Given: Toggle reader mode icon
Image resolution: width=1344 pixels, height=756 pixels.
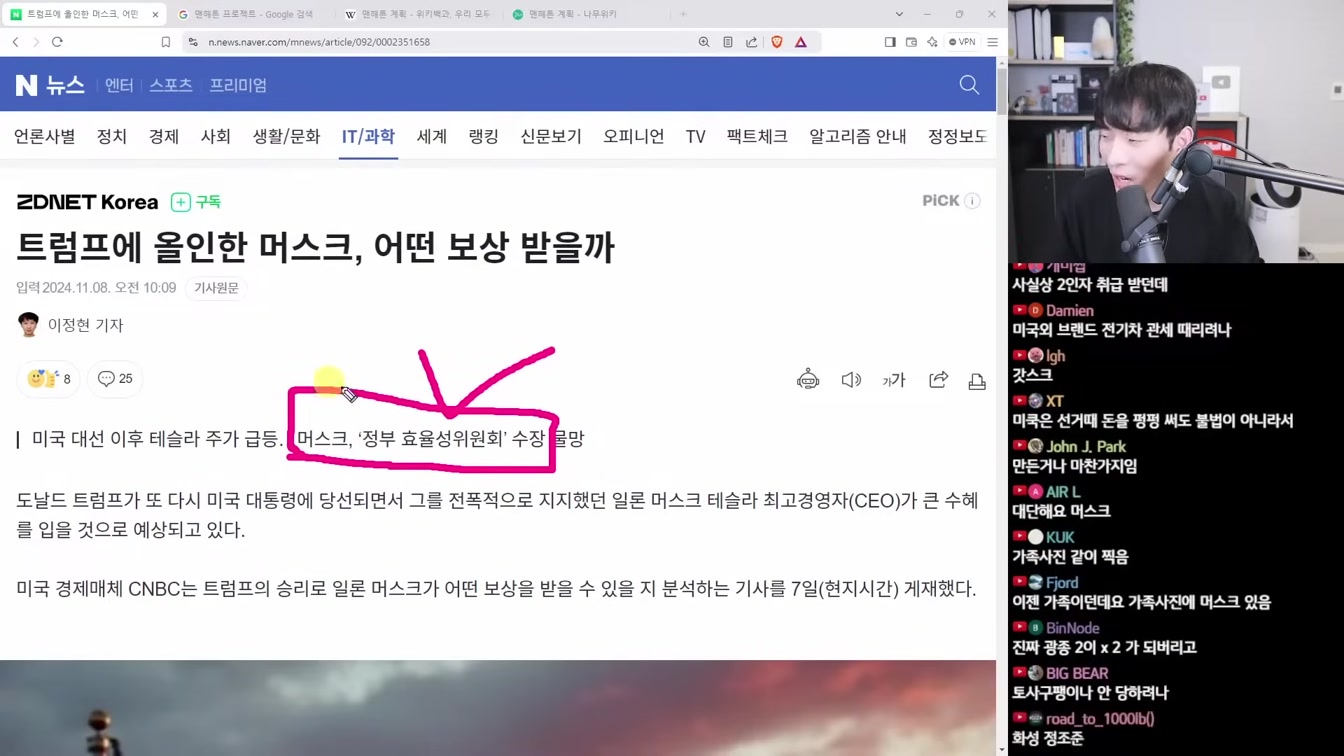Looking at the screenshot, I should coord(728,42).
